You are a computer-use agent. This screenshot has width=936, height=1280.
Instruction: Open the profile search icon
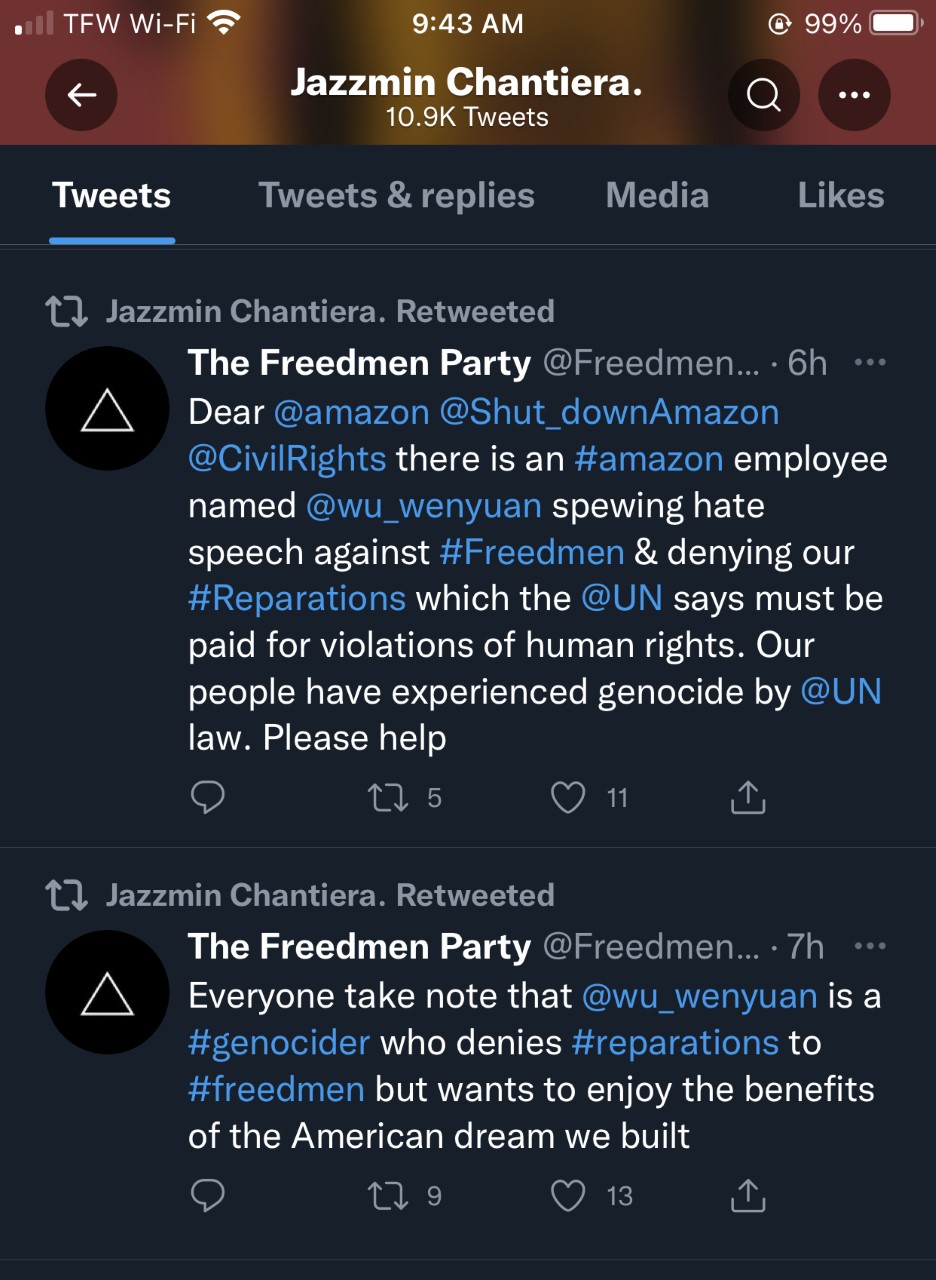coord(764,95)
